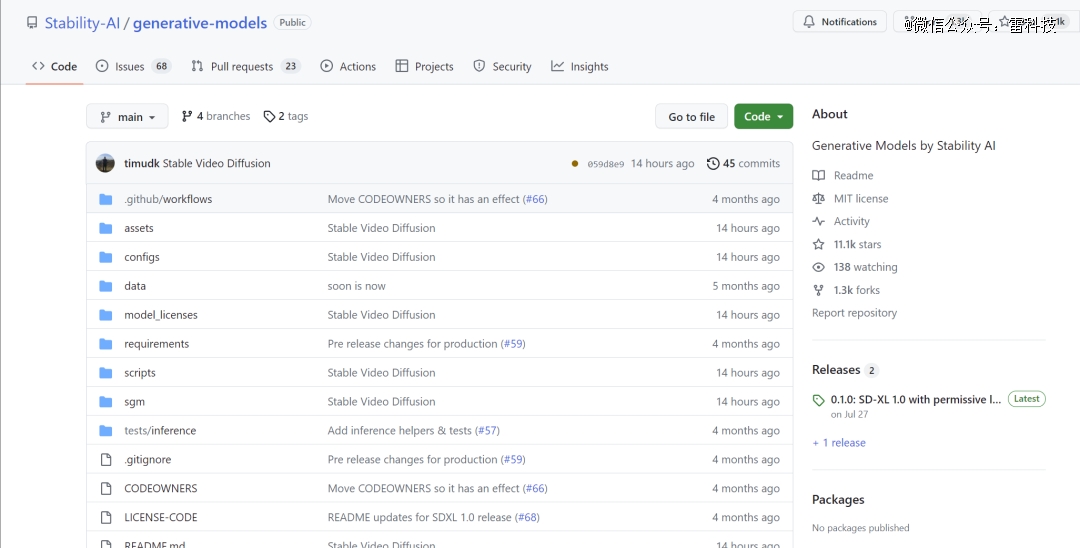The height and width of the screenshot is (548, 1080).
Task: Click the commit status dot icon
Action: [x=575, y=164]
